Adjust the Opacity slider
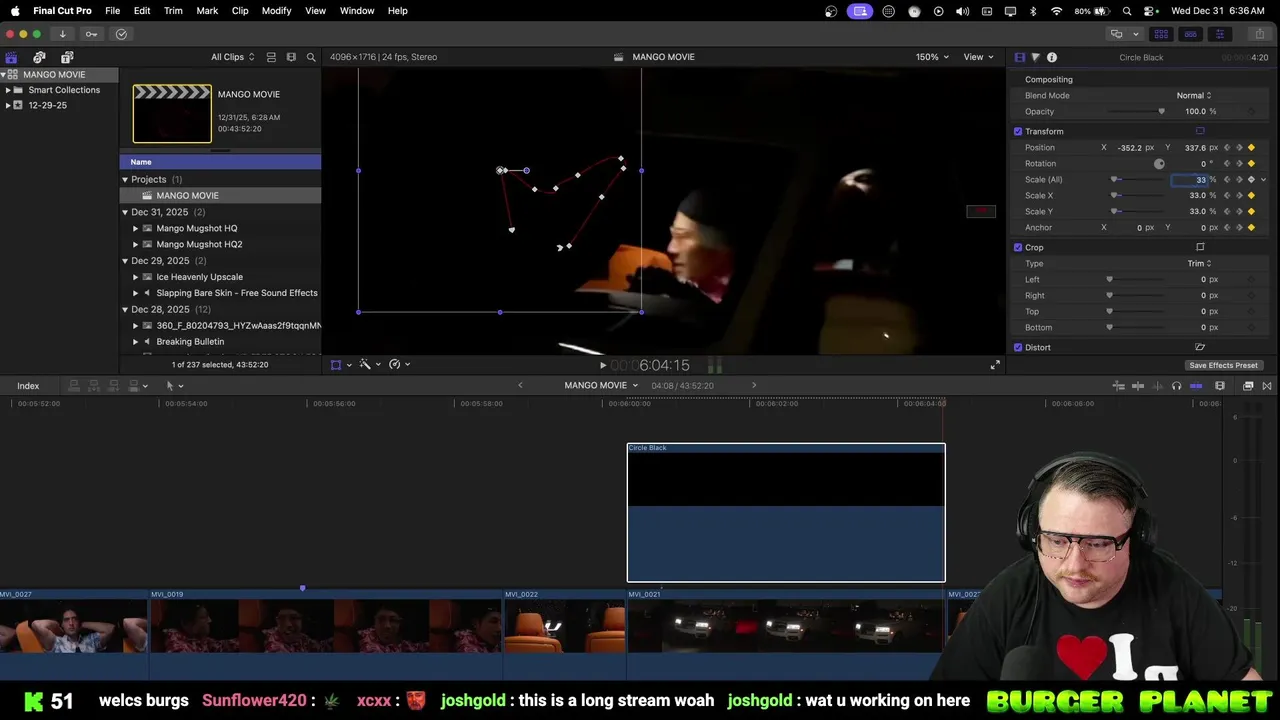 pyautogui.click(x=1135, y=111)
